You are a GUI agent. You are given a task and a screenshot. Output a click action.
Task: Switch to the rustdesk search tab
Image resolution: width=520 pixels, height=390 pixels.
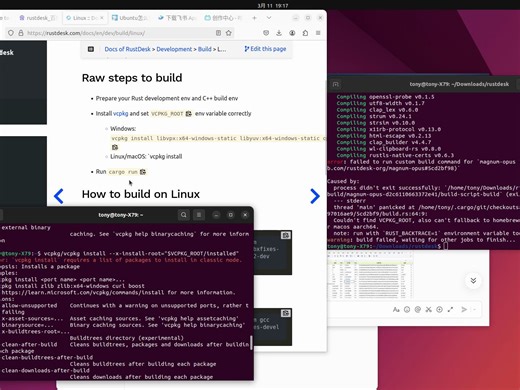(38, 18)
